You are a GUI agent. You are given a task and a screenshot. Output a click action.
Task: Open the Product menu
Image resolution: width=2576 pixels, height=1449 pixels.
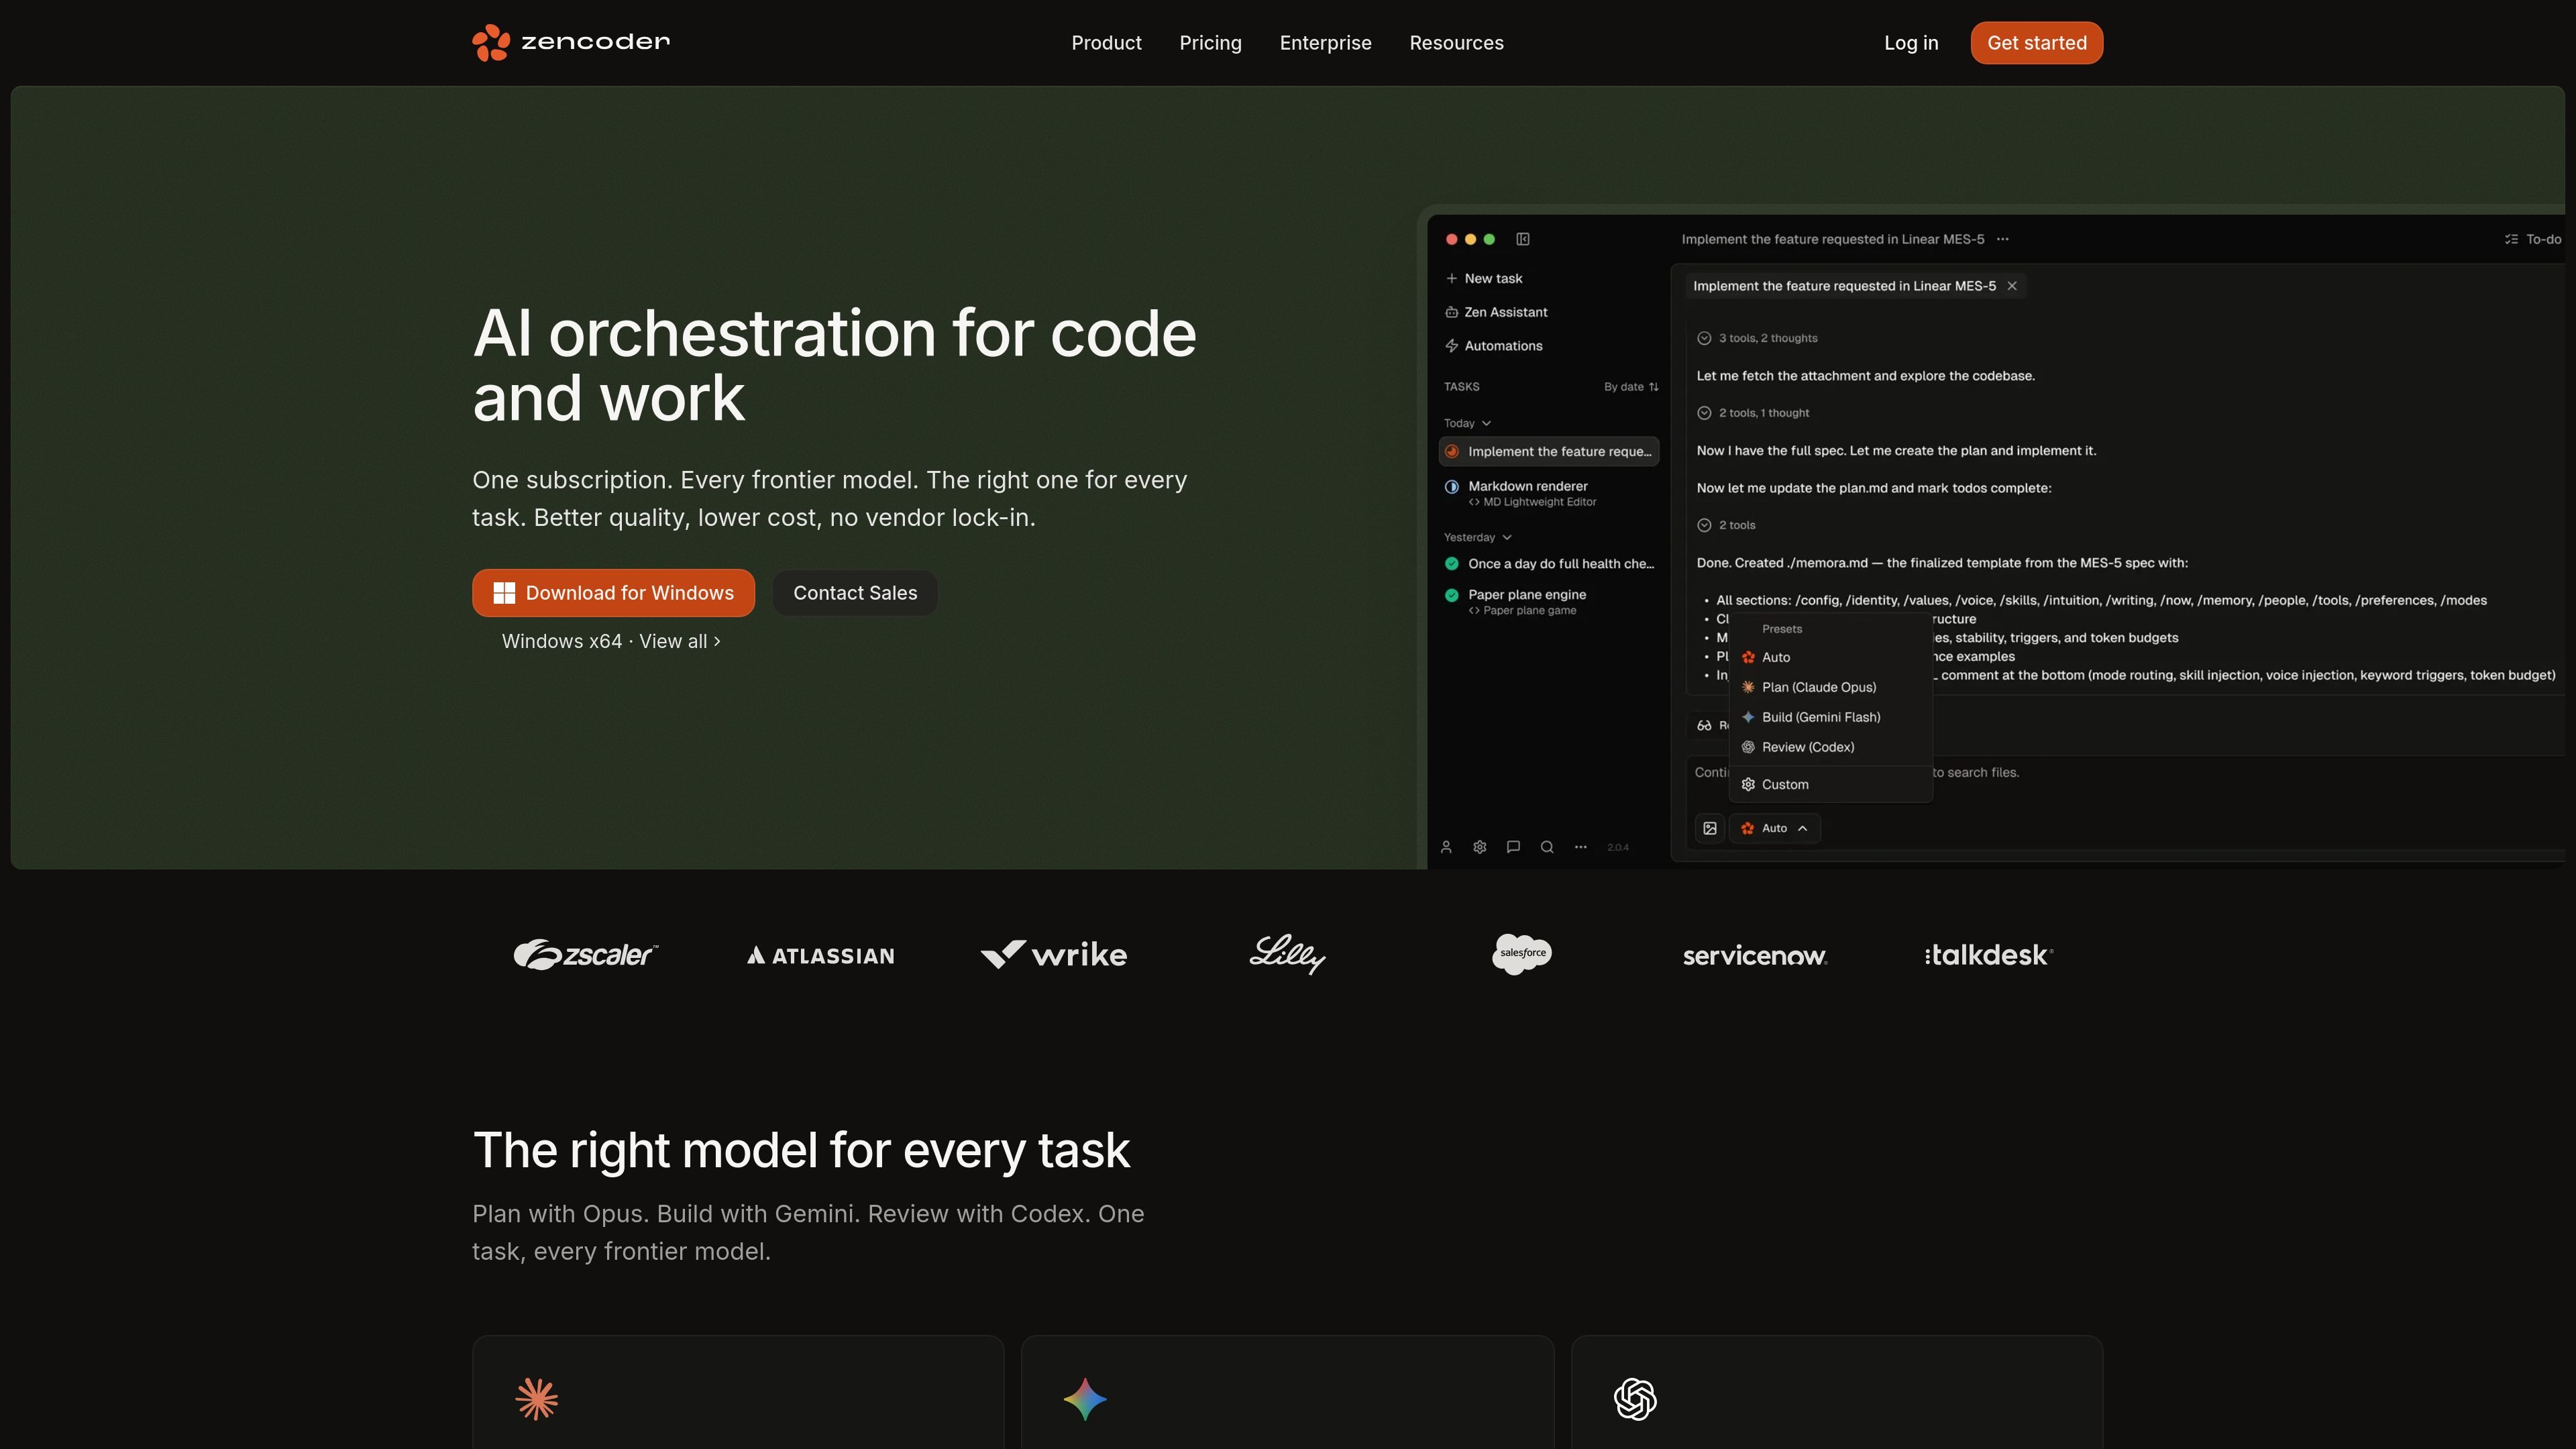1106,43
